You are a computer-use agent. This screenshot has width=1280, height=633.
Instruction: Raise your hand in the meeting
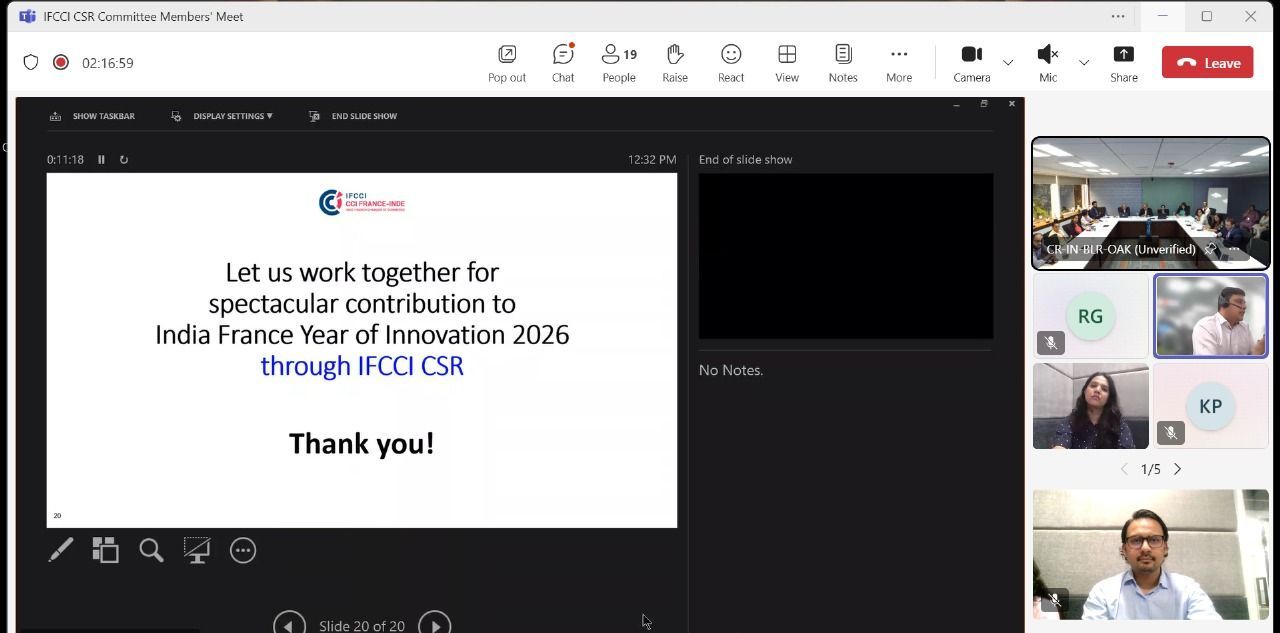point(675,62)
